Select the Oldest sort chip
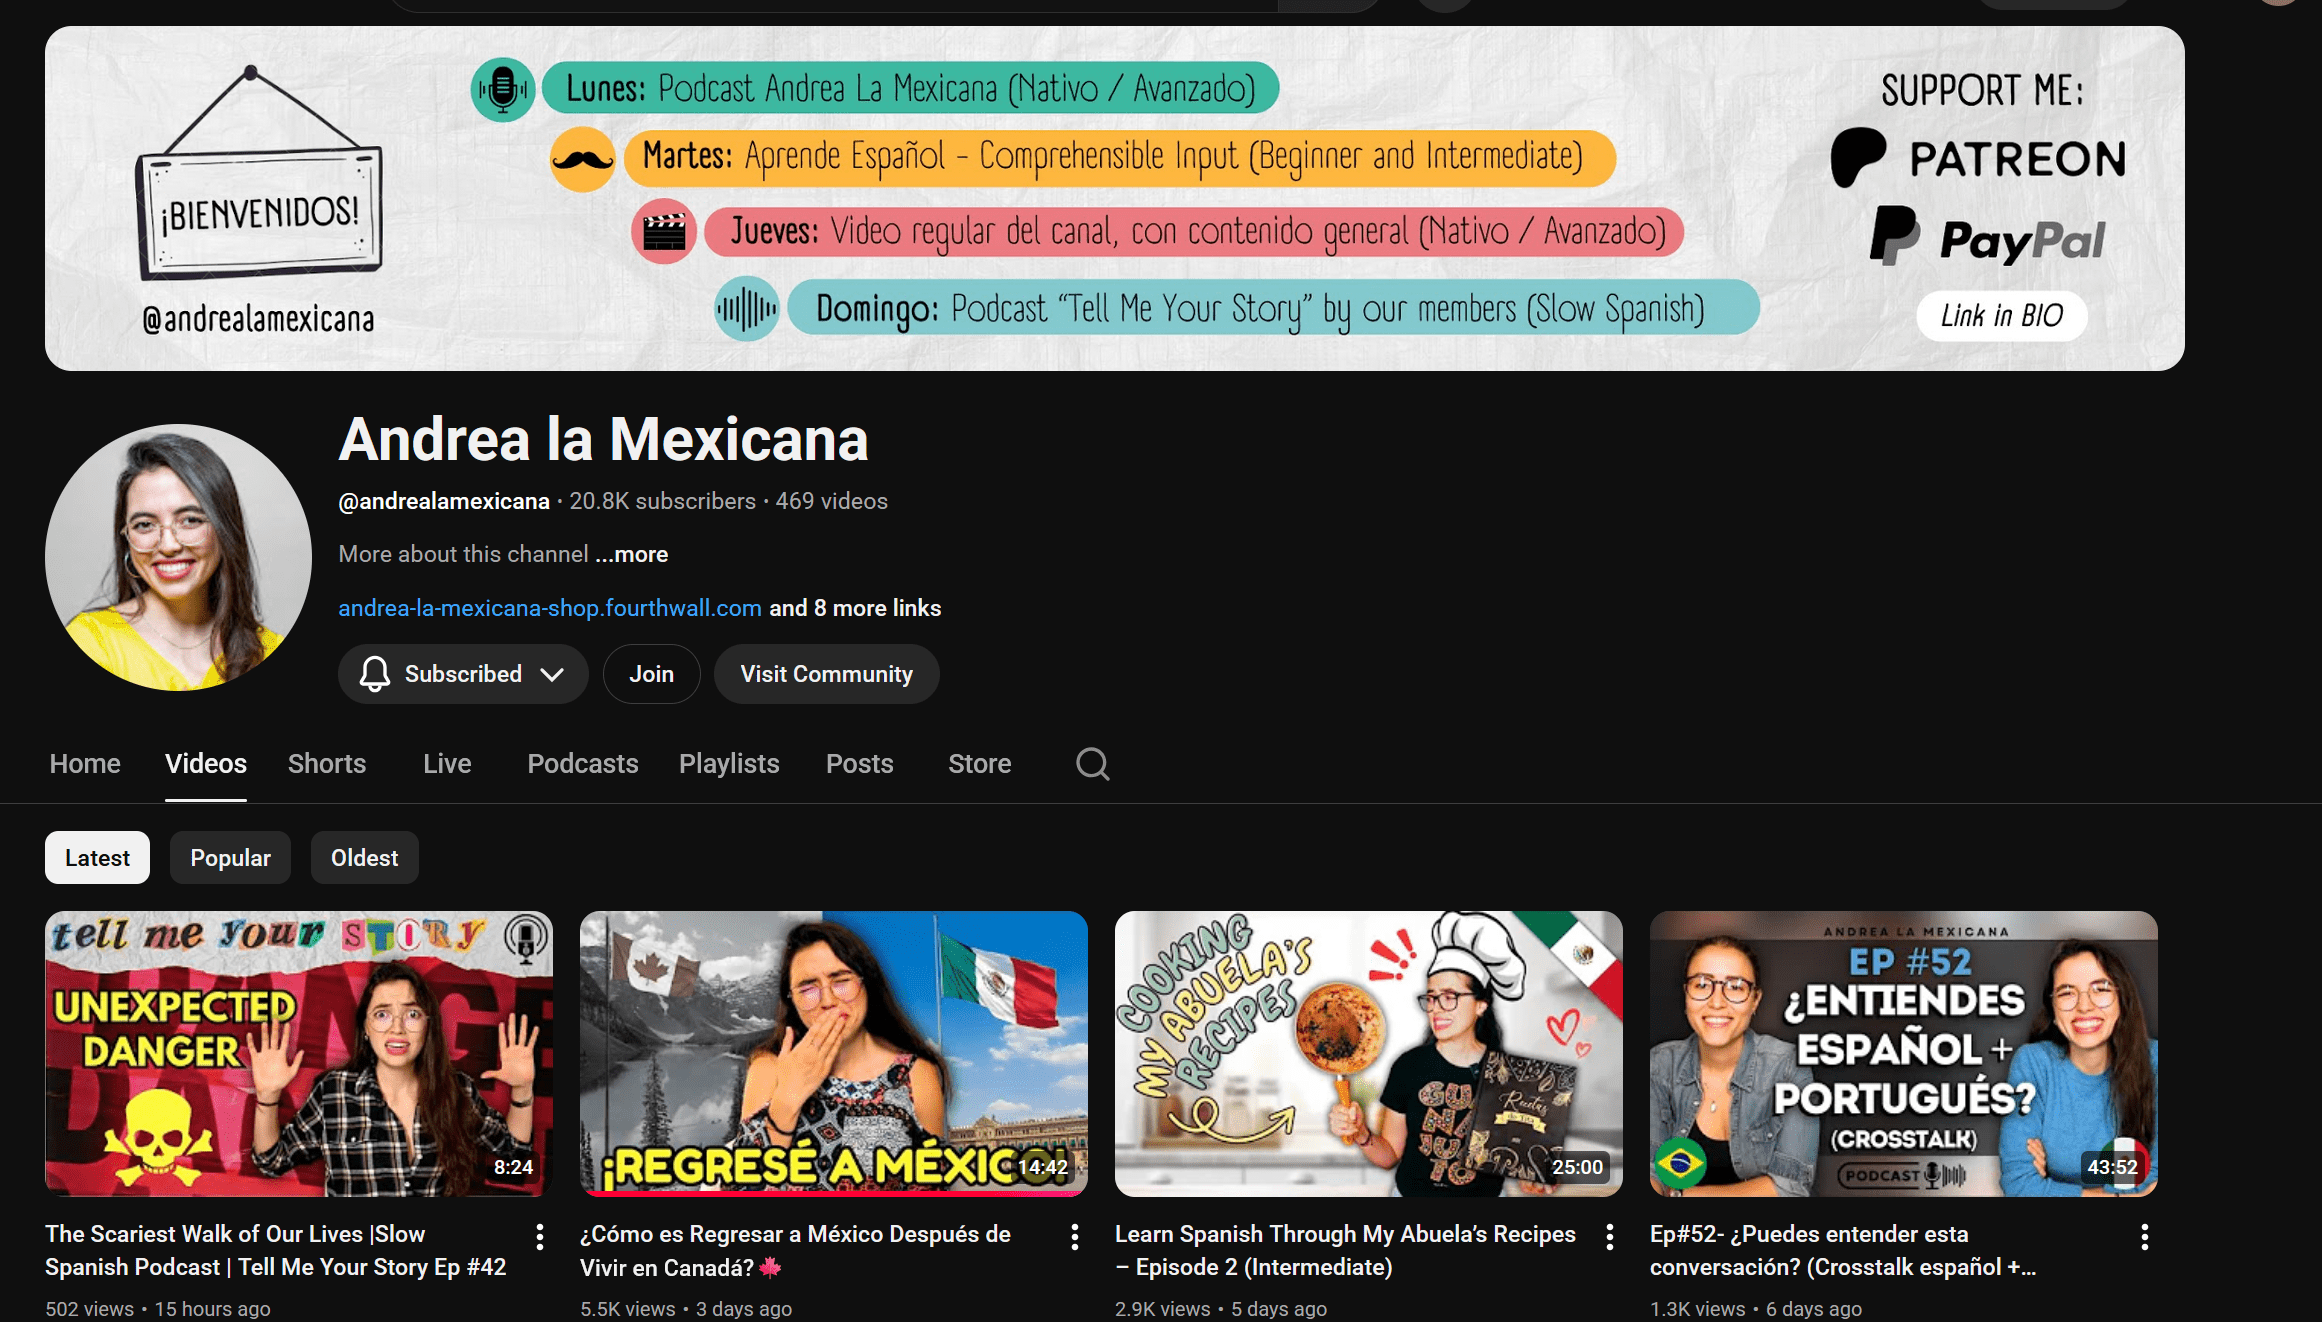Screen dimensions: 2322x1322 point(364,858)
